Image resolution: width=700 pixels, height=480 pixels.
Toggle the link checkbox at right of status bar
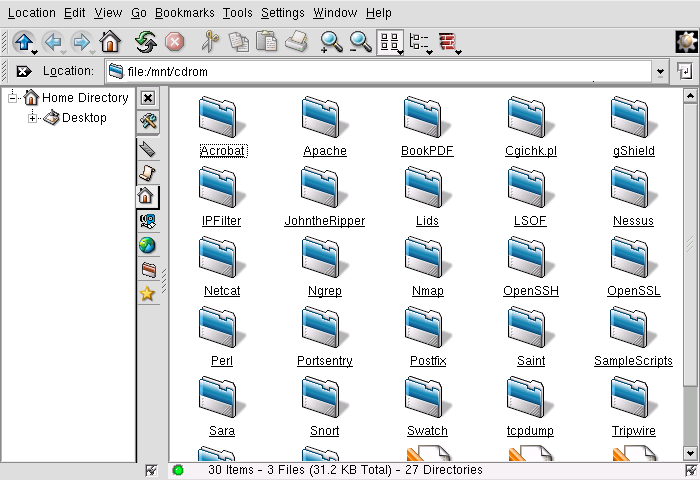click(x=690, y=470)
